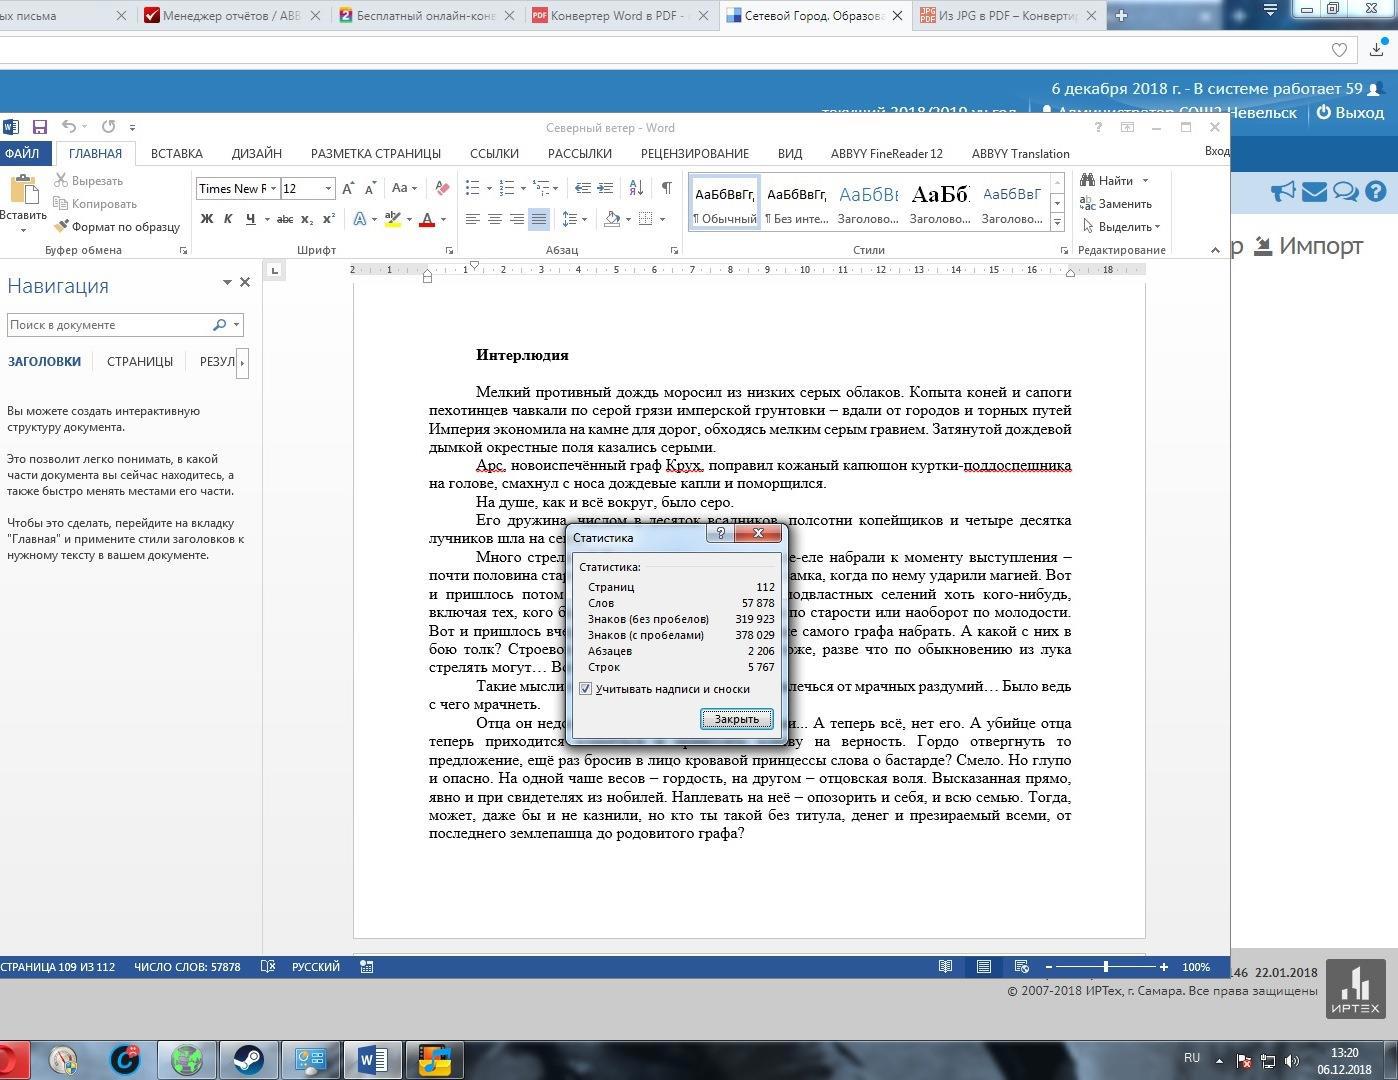Center-align the paragraph text
The image size is (1398, 1080).
(x=494, y=219)
